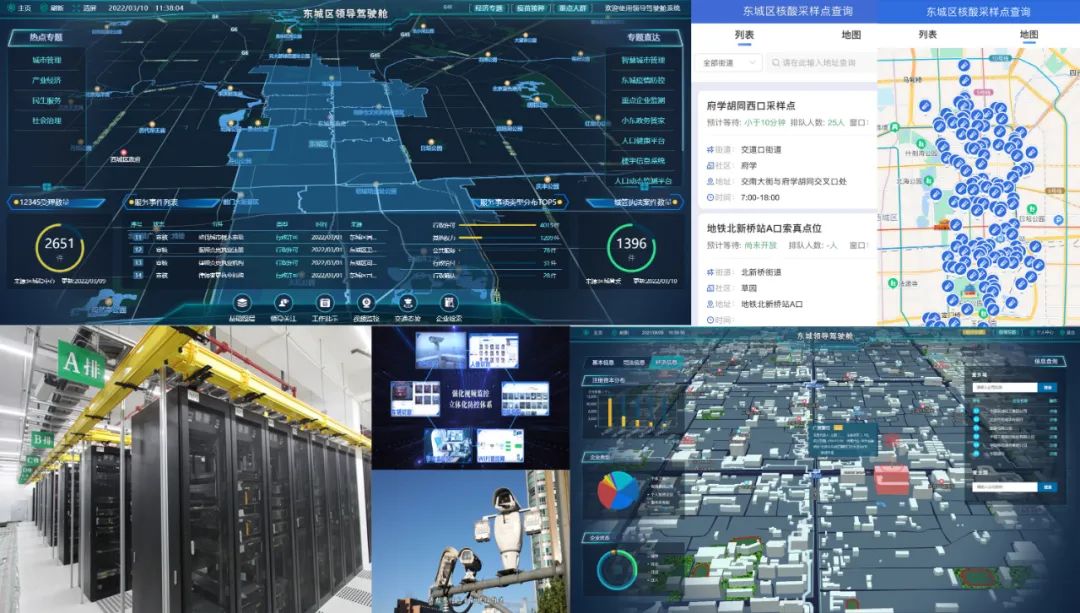Screen dimensions: 1080x613
Task: Open the 重点人群 topic button
Action: 572,8
